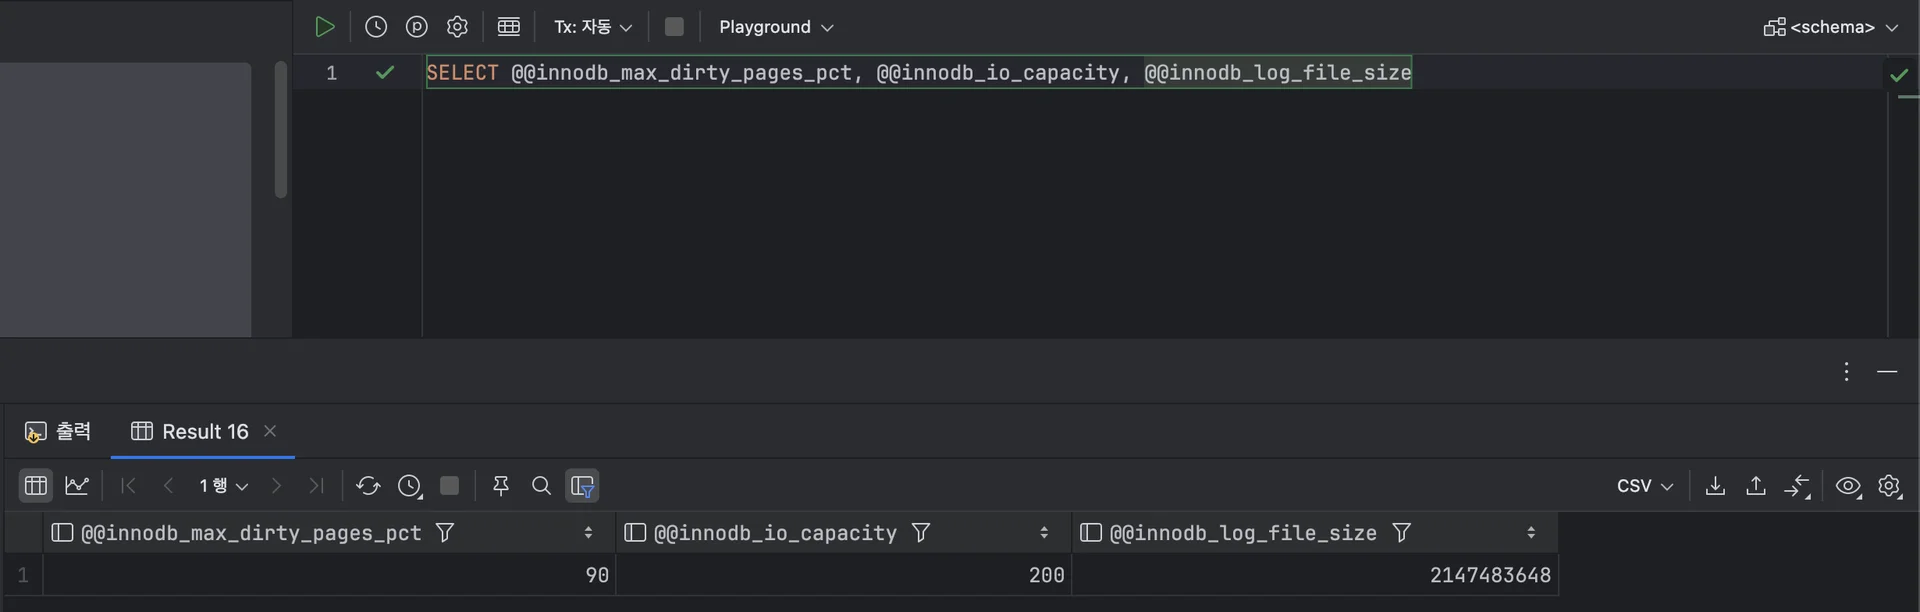The width and height of the screenshot is (1920, 612).
Task: Toggle the local filter button in the results toolbar
Action: (x=582, y=486)
